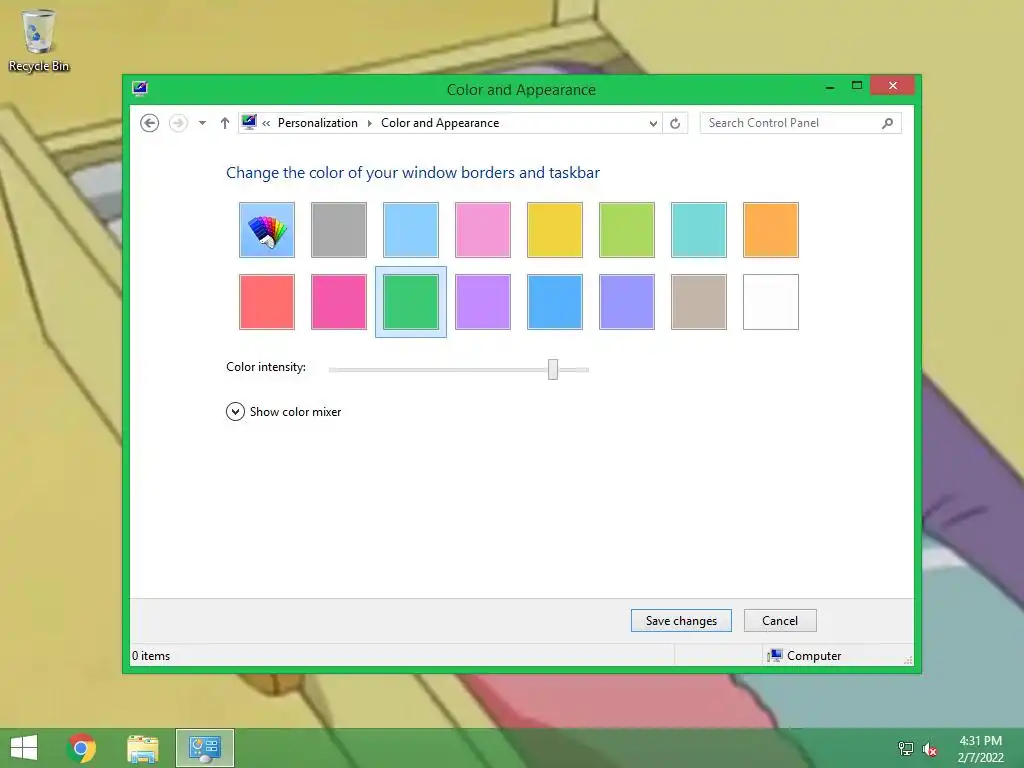
Task: Click the Forward navigation arrow
Action: point(178,123)
